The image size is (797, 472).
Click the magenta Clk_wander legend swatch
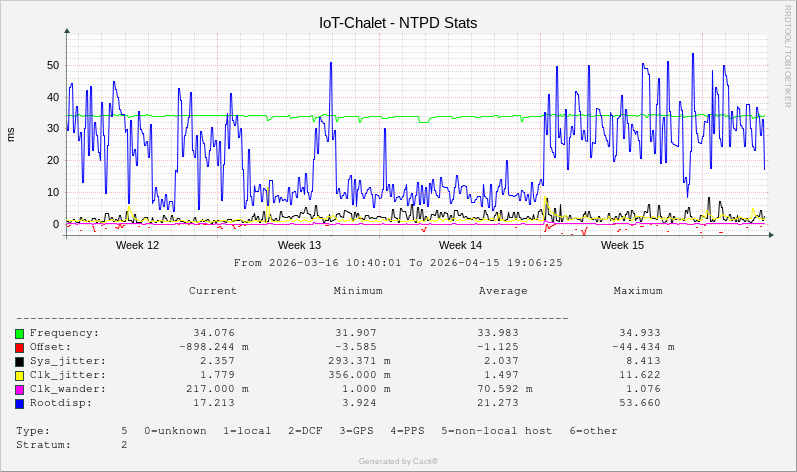click(19, 389)
